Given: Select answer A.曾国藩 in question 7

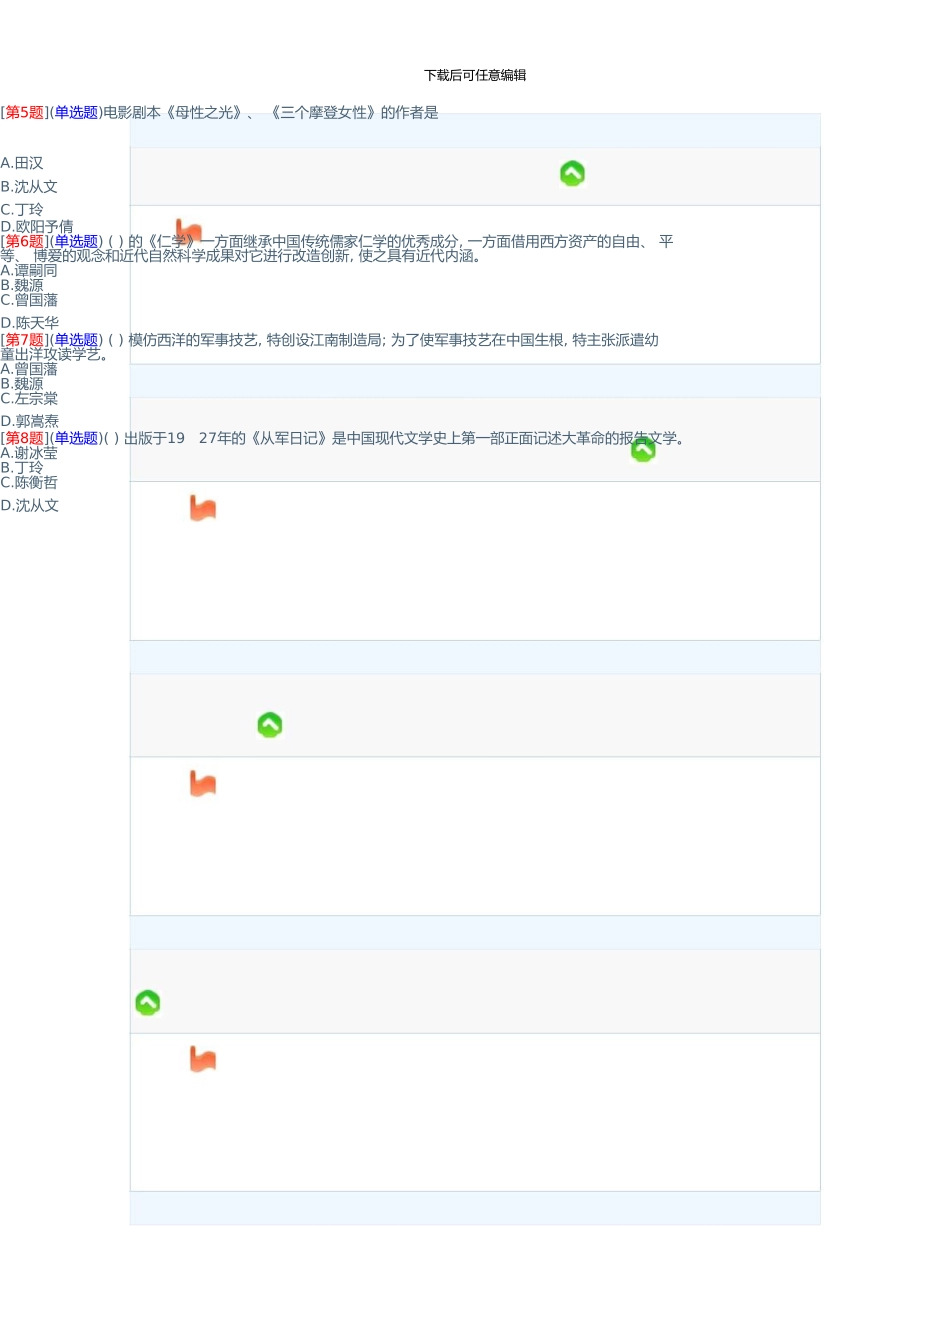Looking at the screenshot, I should 29,369.
